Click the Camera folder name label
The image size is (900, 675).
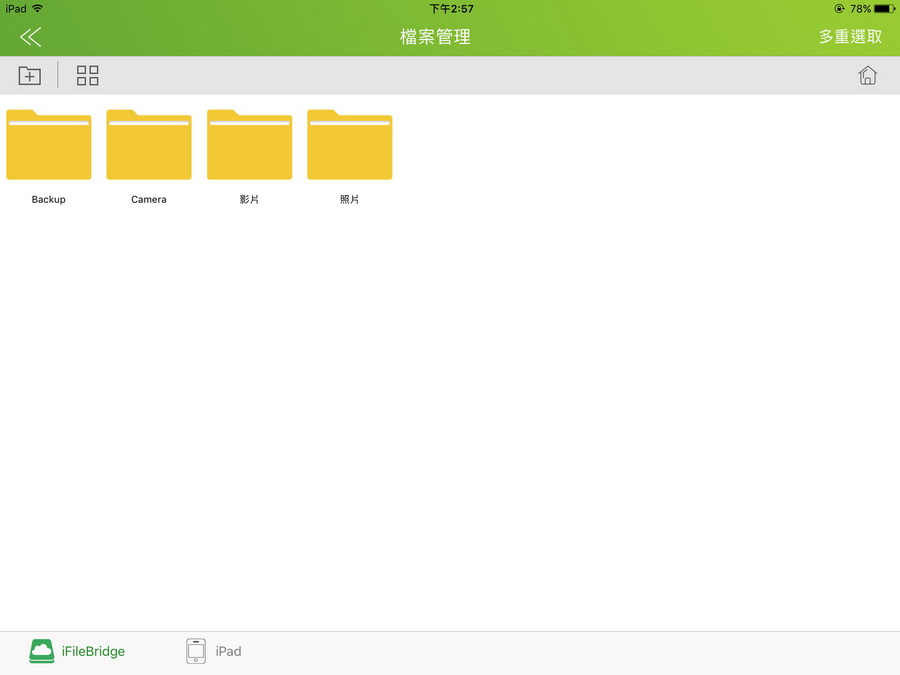149,199
